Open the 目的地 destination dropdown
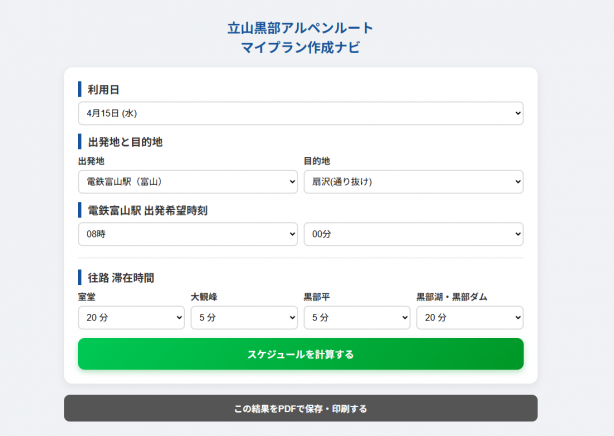614x436 pixels. pos(413,182)
